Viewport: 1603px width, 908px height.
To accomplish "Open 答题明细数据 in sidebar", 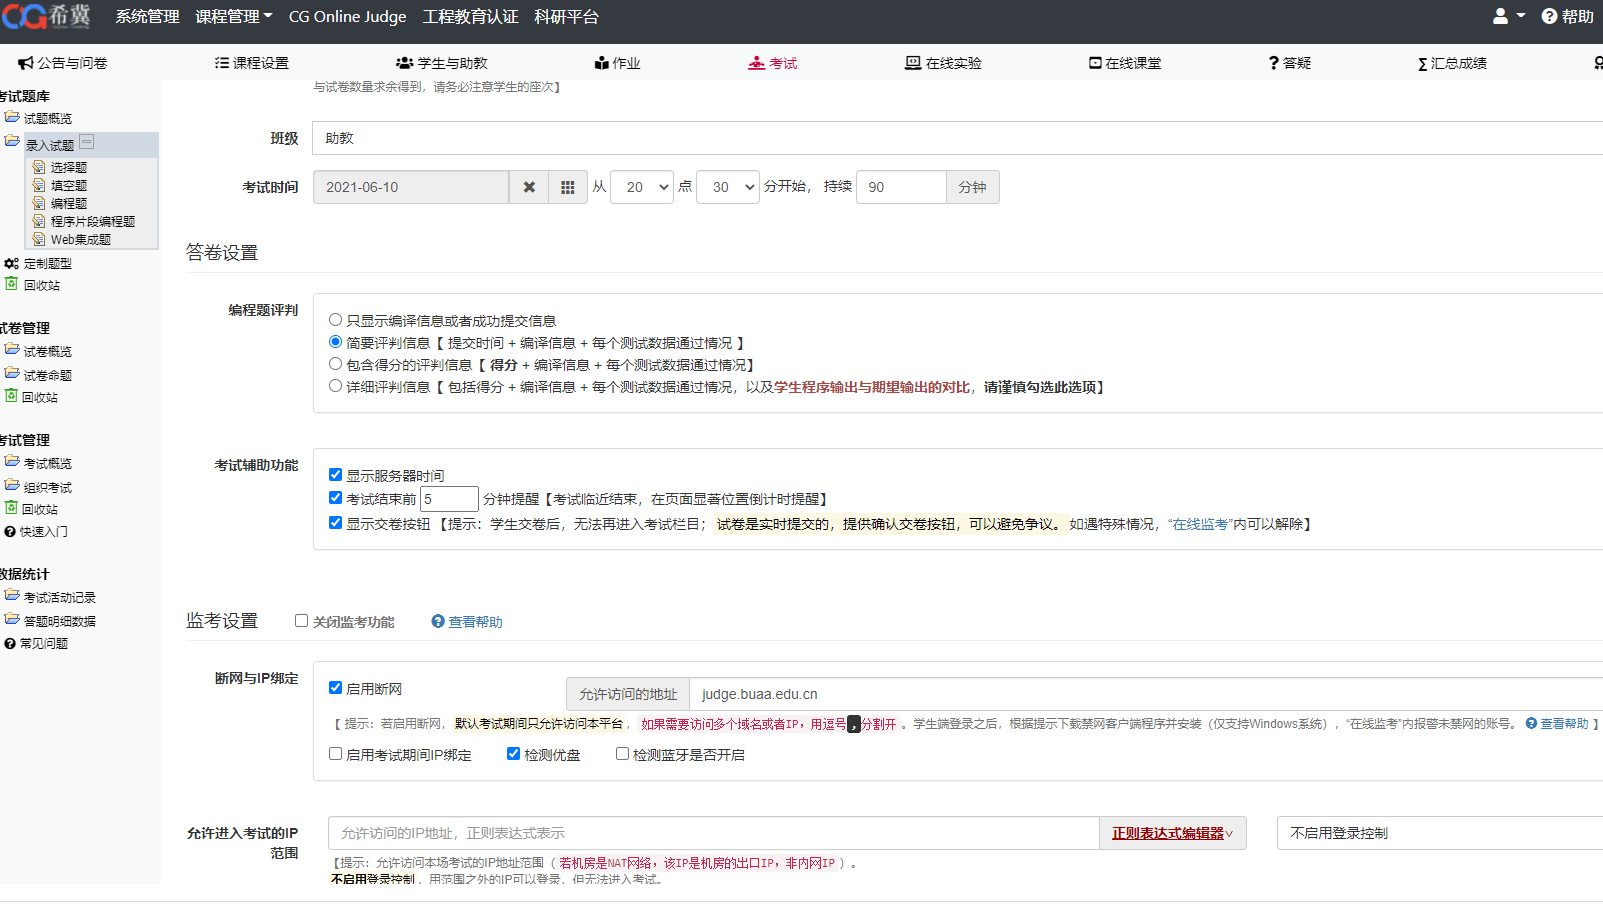I will tap(60, 622).
